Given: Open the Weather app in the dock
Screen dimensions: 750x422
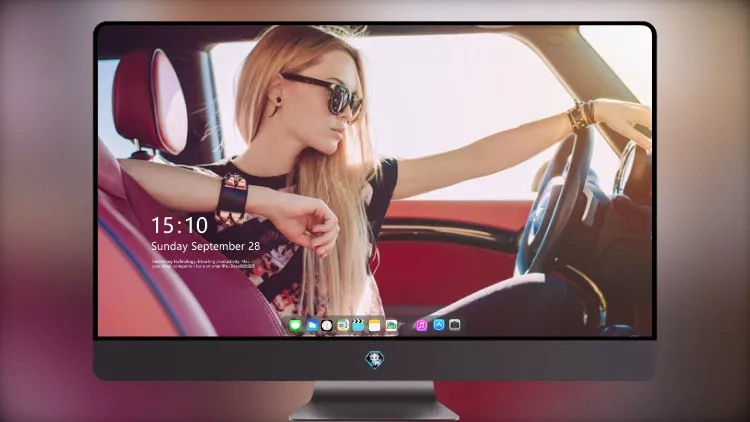Looking at the screenshot, I should click(311, 325).
